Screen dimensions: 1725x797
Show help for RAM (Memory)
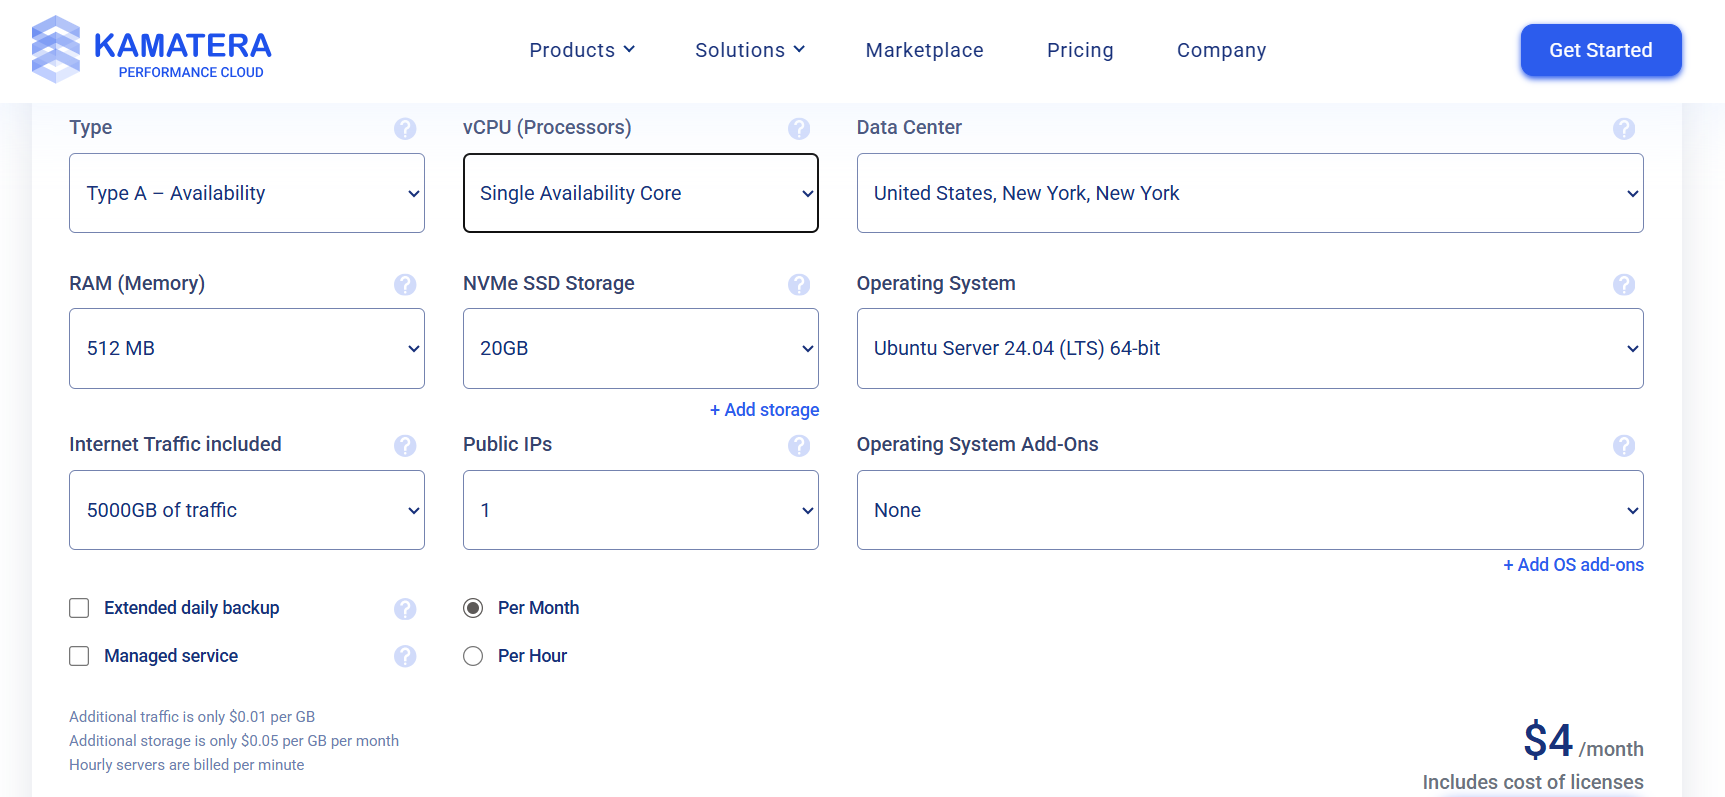405,284
